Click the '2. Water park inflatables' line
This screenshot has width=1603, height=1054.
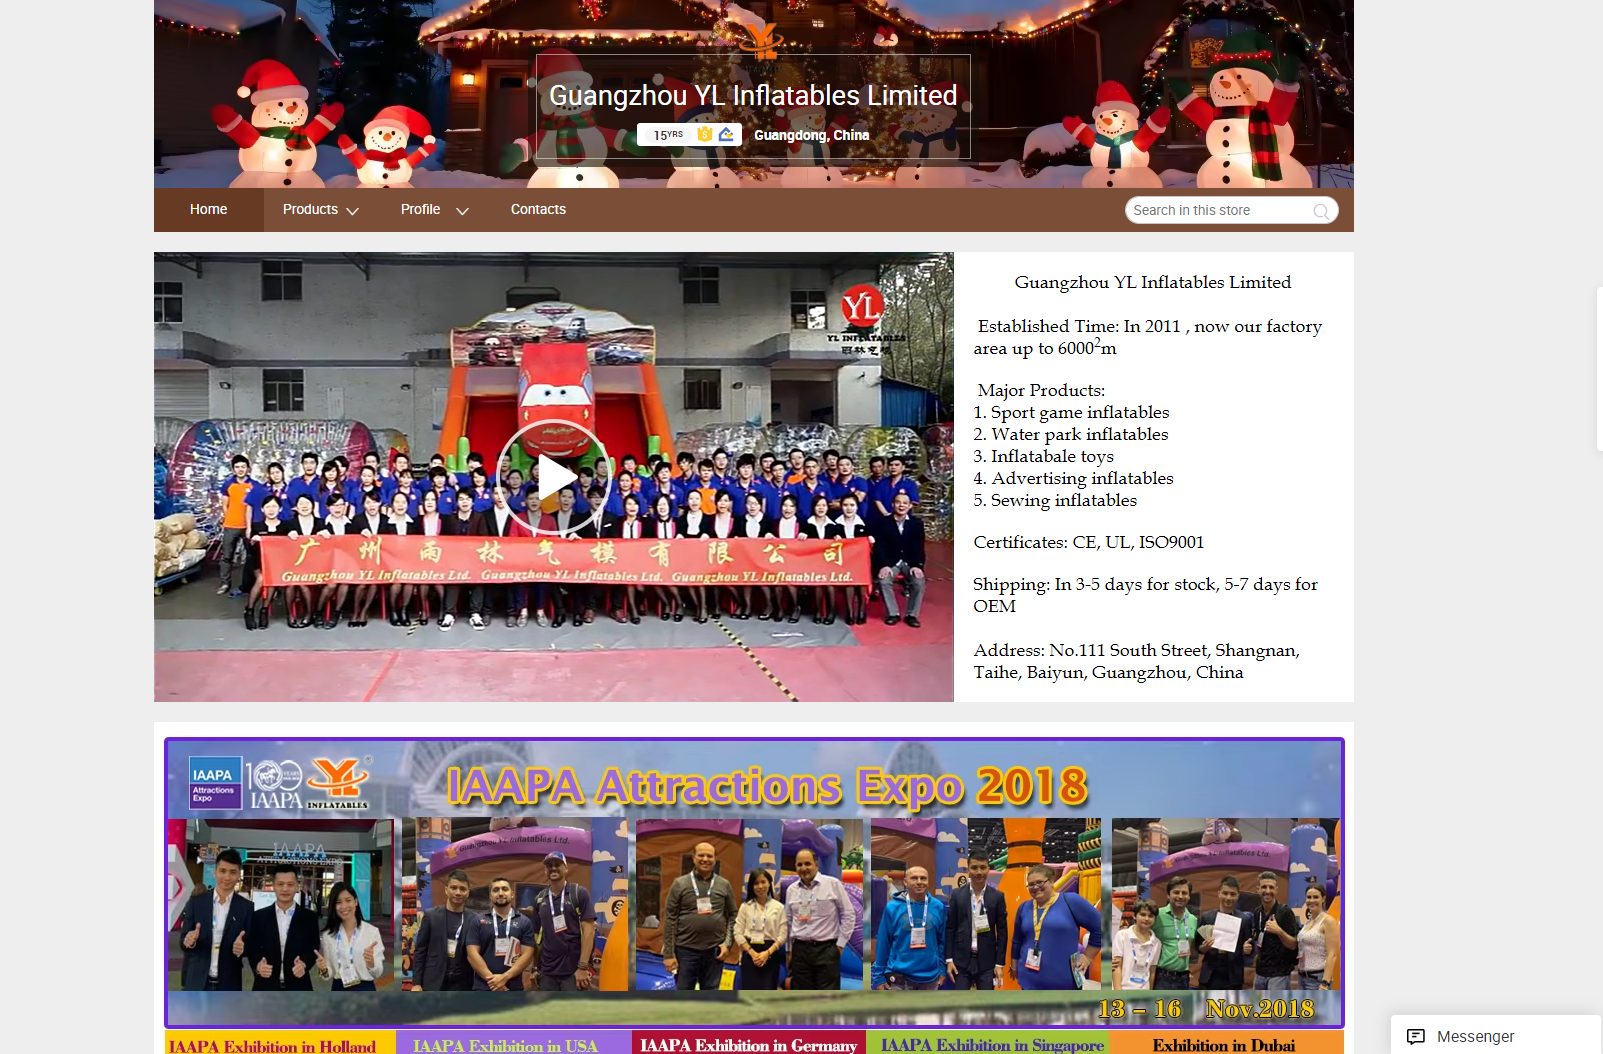point(1071,434)
